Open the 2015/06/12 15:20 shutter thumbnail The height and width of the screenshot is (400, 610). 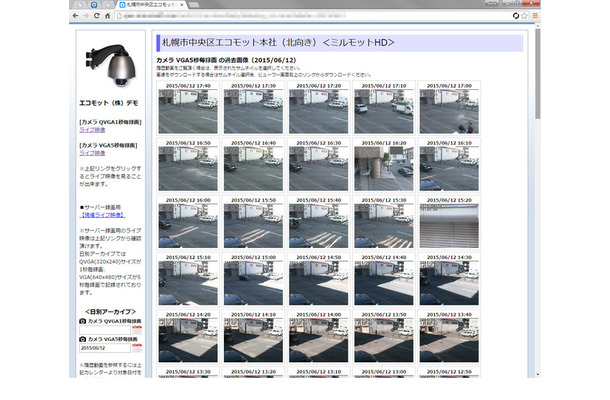coord(449,226)
